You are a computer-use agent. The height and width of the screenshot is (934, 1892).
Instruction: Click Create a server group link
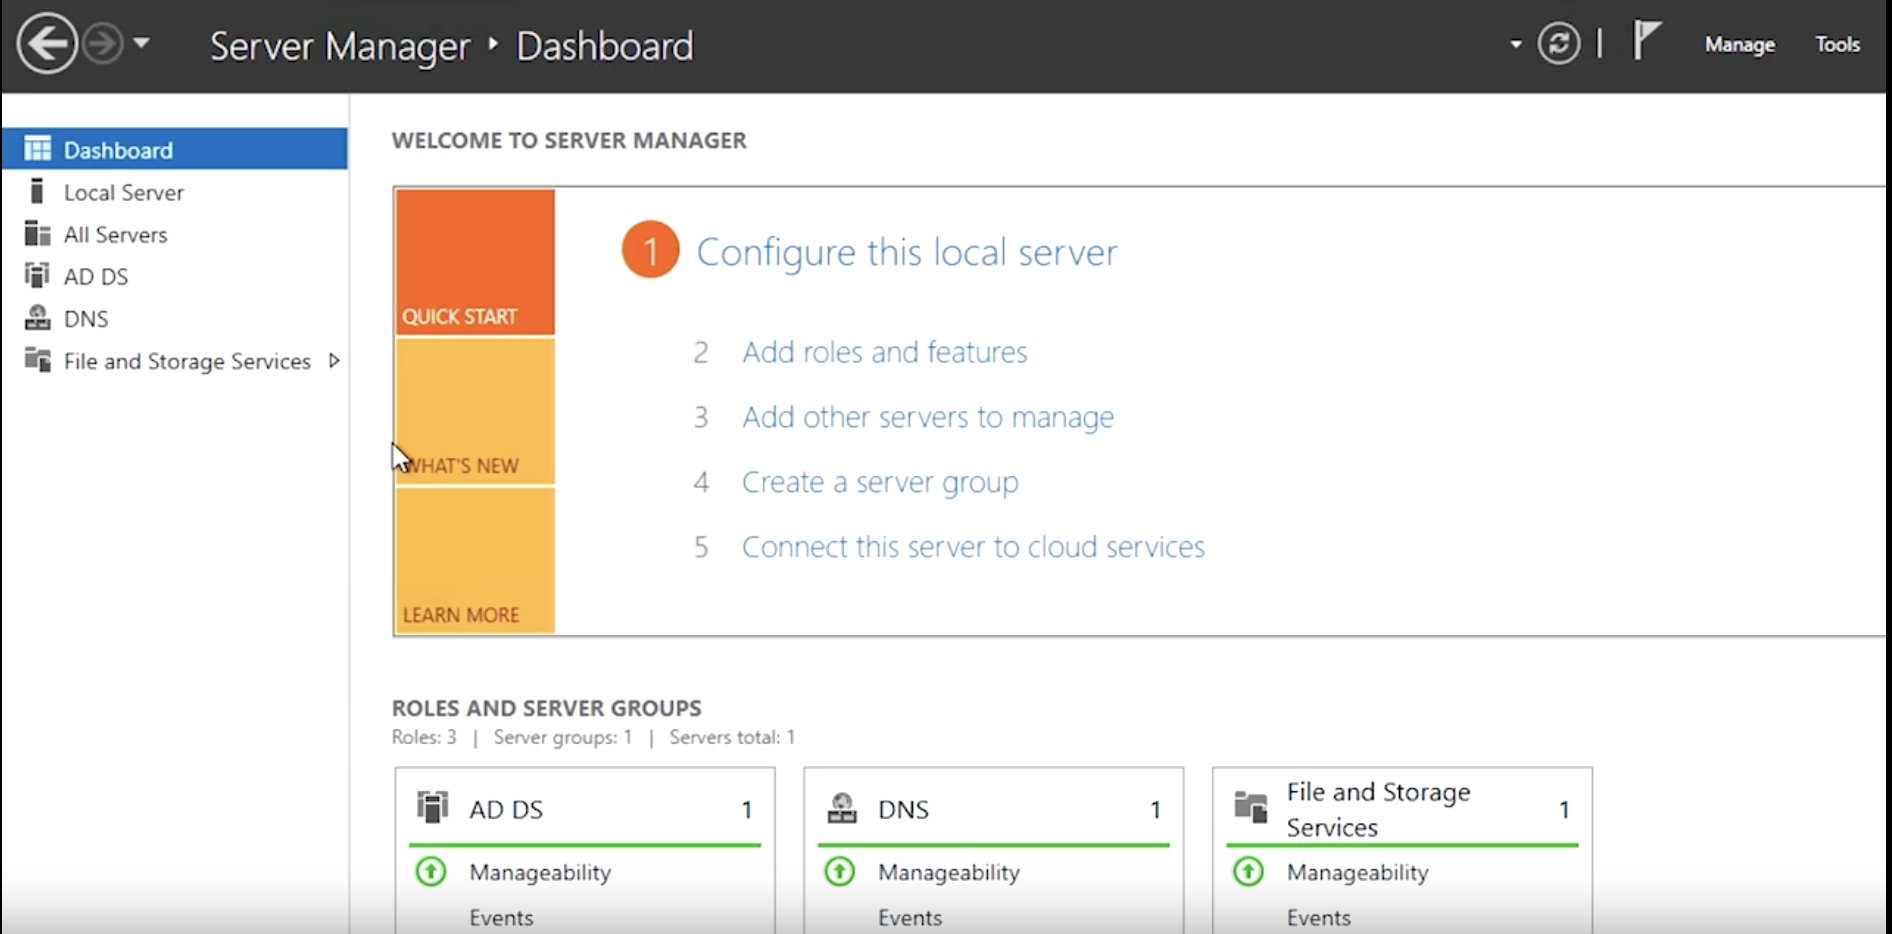[x=880, y=482]
